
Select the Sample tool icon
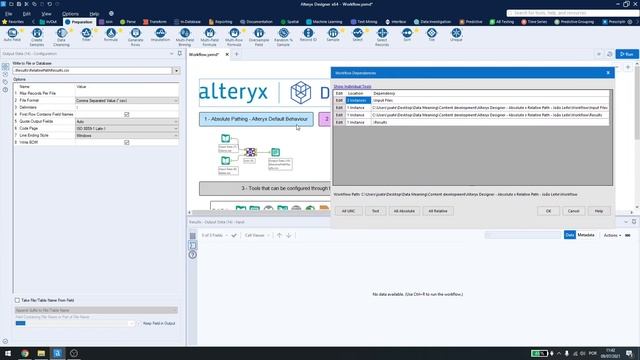click(x=333, y=33)
